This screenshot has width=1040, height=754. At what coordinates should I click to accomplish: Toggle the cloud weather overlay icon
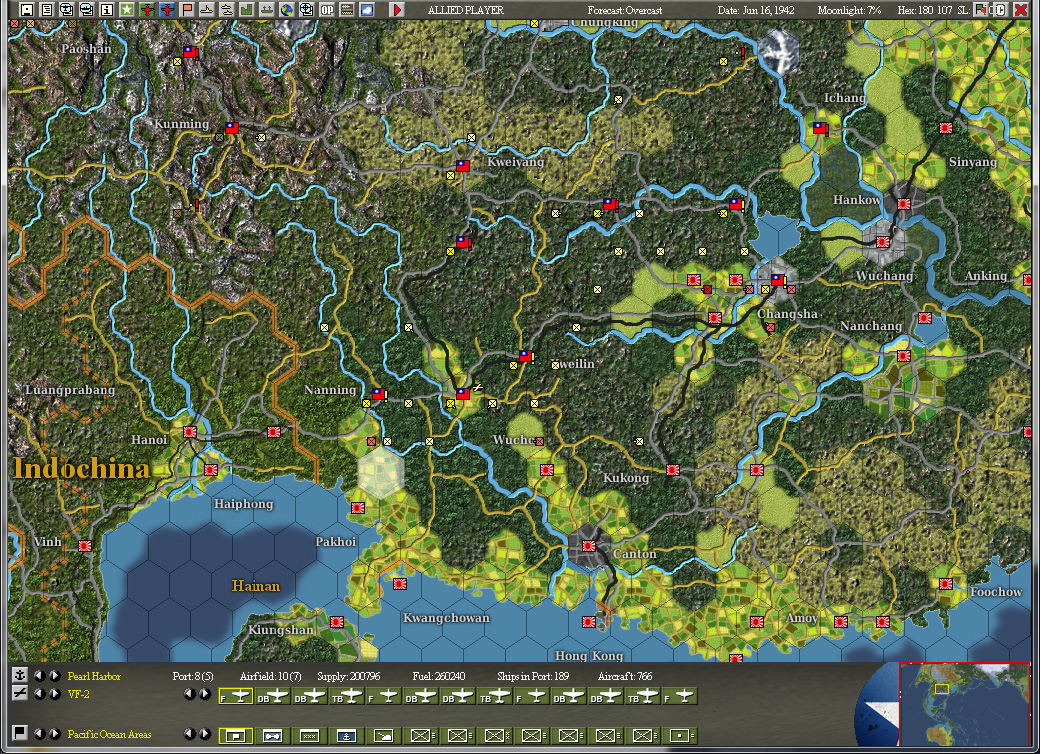pyautogui.click(x=367, y=10)
